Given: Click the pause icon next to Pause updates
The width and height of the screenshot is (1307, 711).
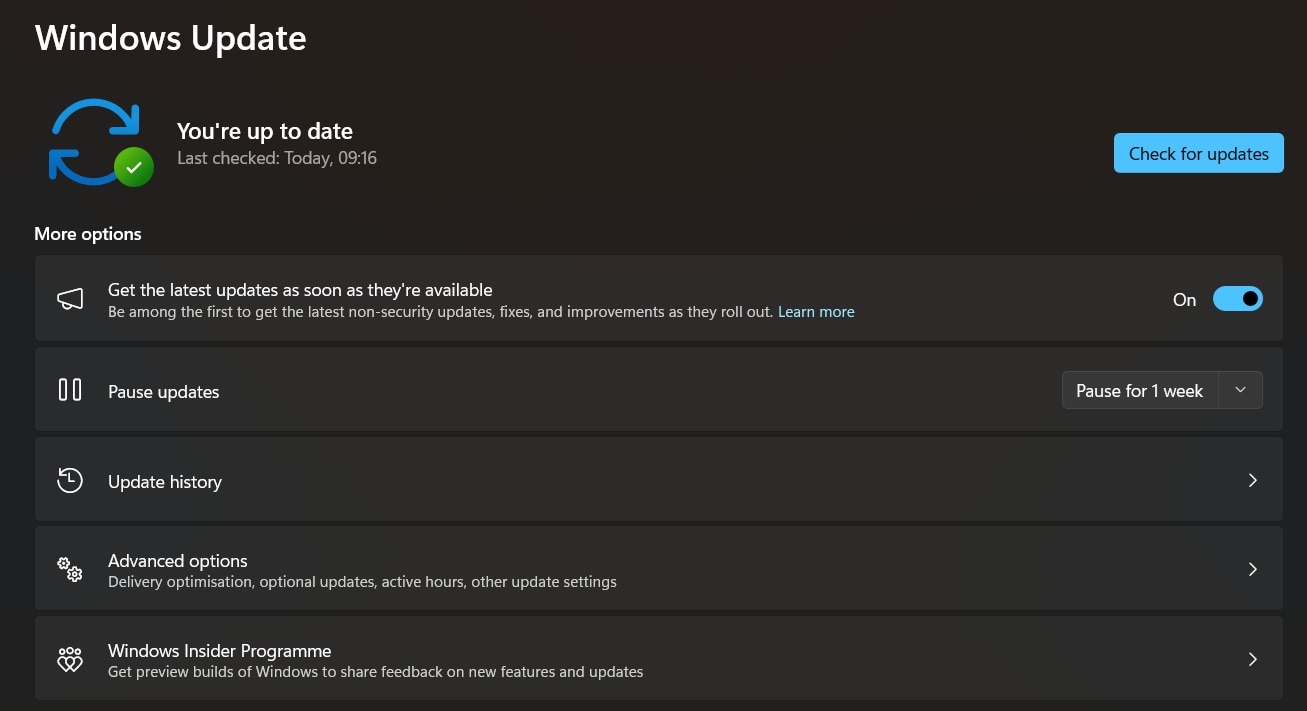Looking at the screenshot, I should tap(70, 389).
